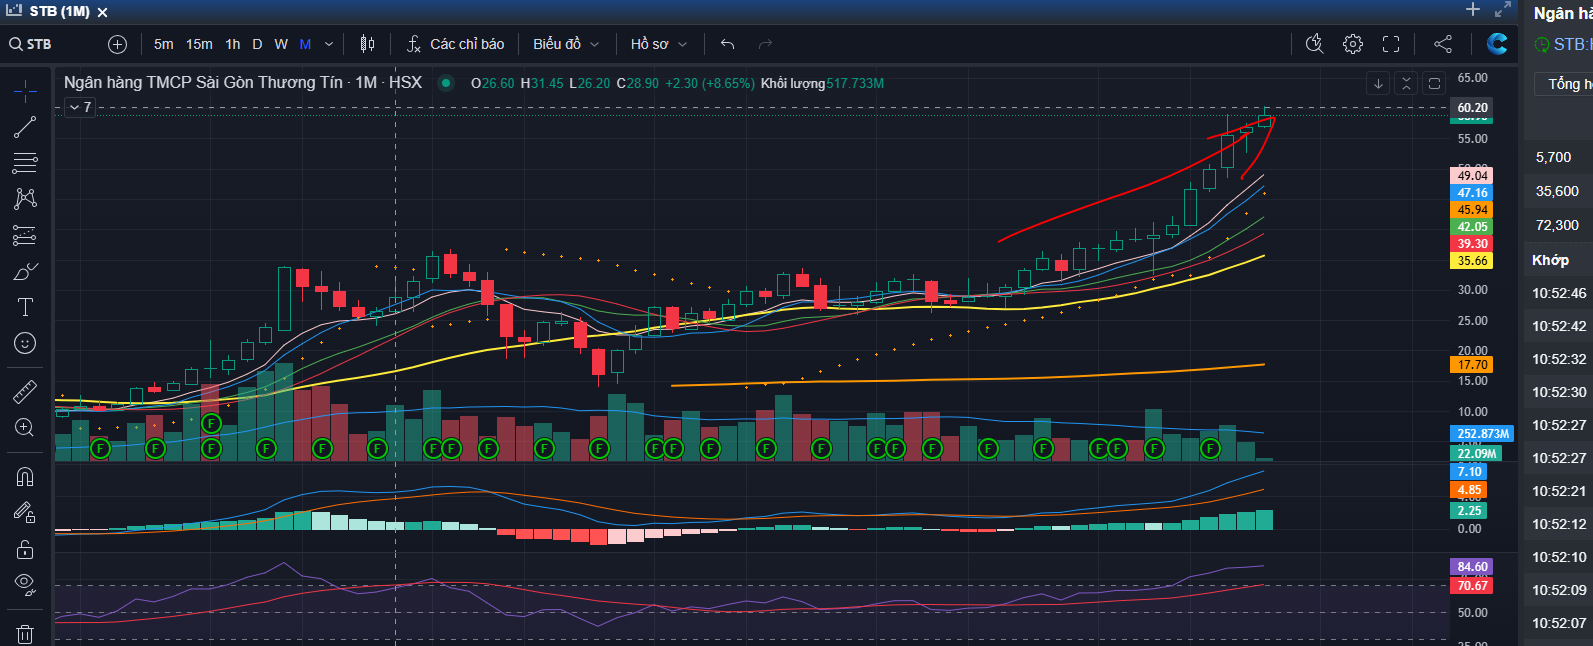
Task: Add a new chart tab with plus
Action: [1473, 10]
